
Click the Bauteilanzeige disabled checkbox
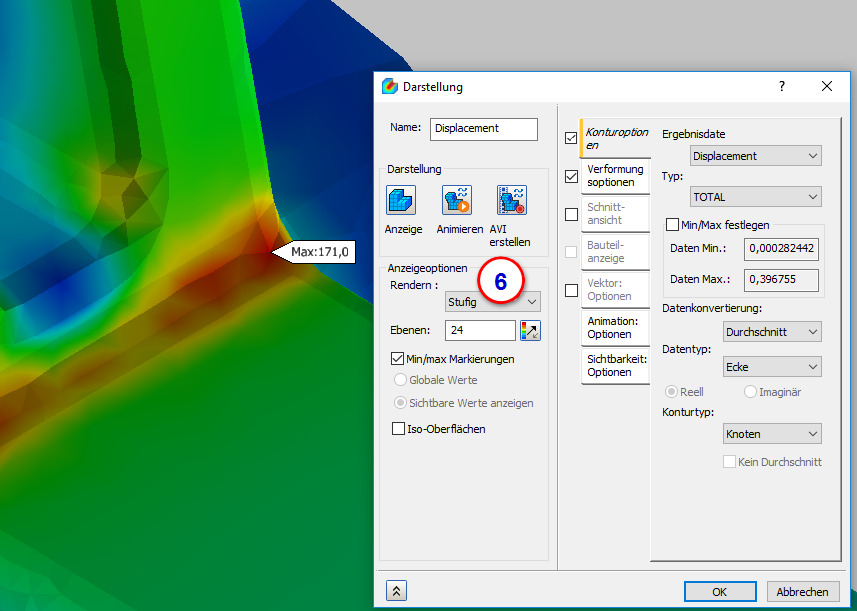pyautogui.click(x=571, y=252)
